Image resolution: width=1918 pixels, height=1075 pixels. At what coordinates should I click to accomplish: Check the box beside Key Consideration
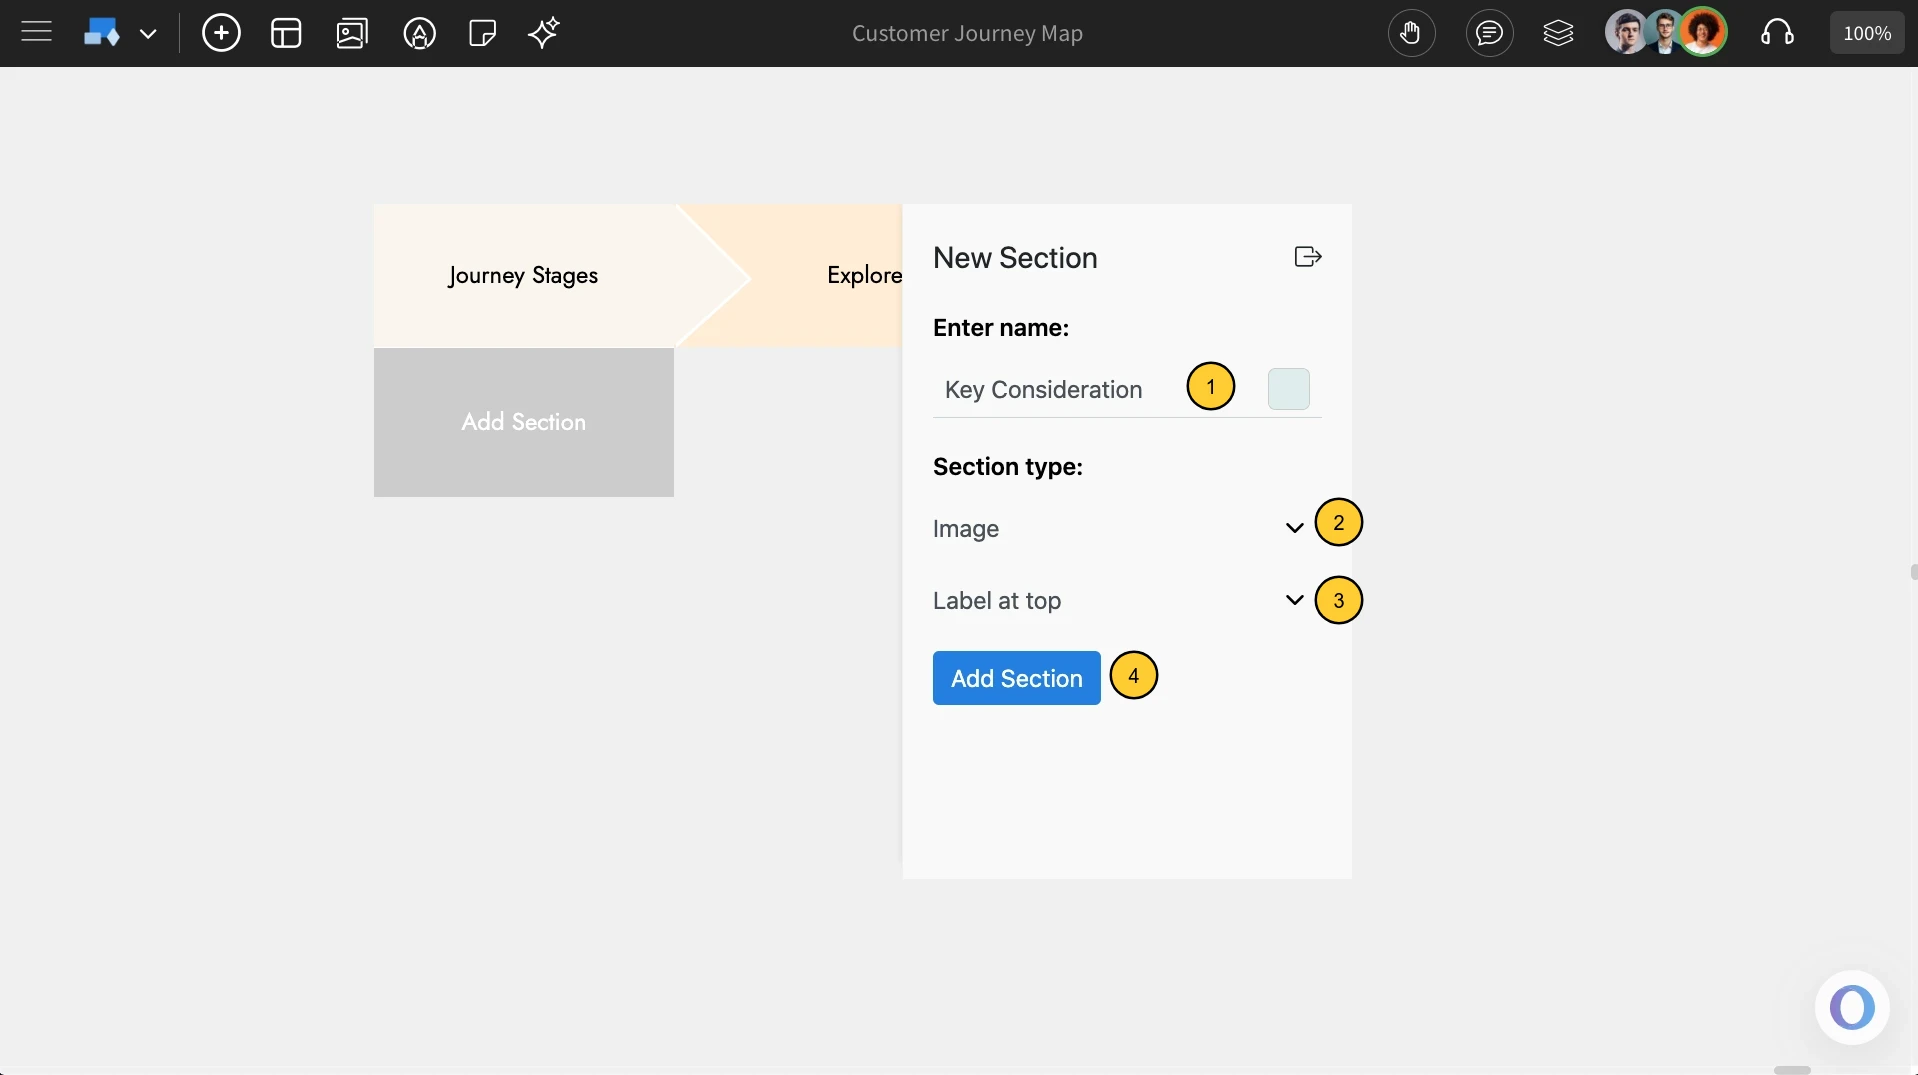(1288, 389)
